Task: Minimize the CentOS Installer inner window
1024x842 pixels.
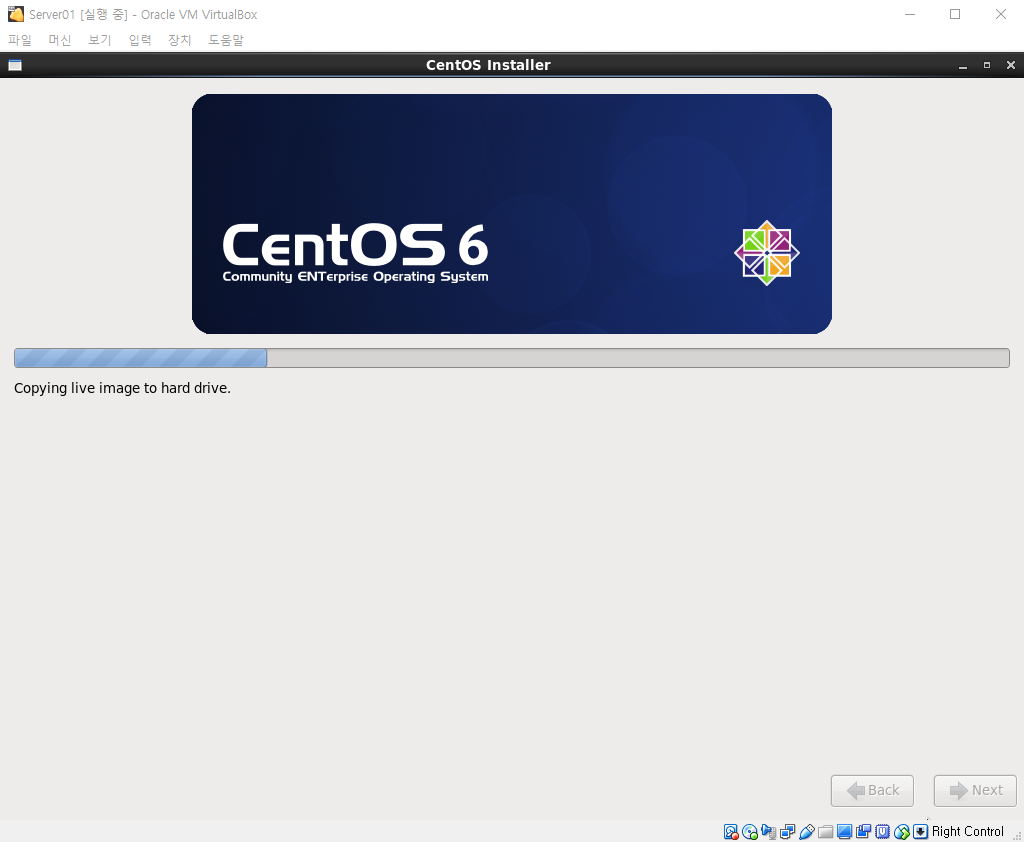Action: click(963, 65)
